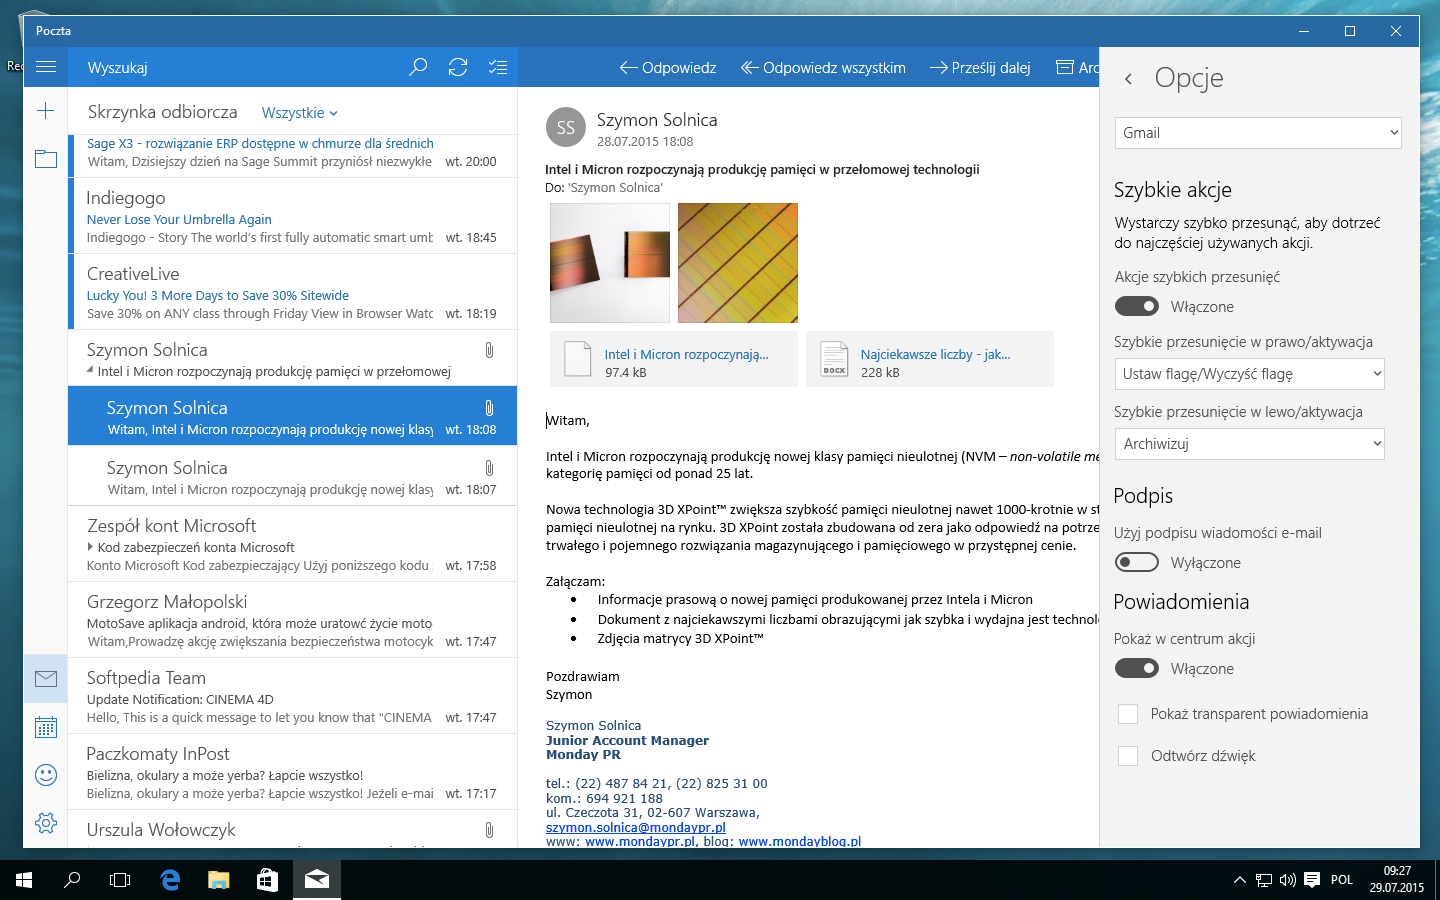The height and width of the screenshot is (900, 1440).
Task: Click Prześlij dalej to forward
Action: tap(980, 68)
